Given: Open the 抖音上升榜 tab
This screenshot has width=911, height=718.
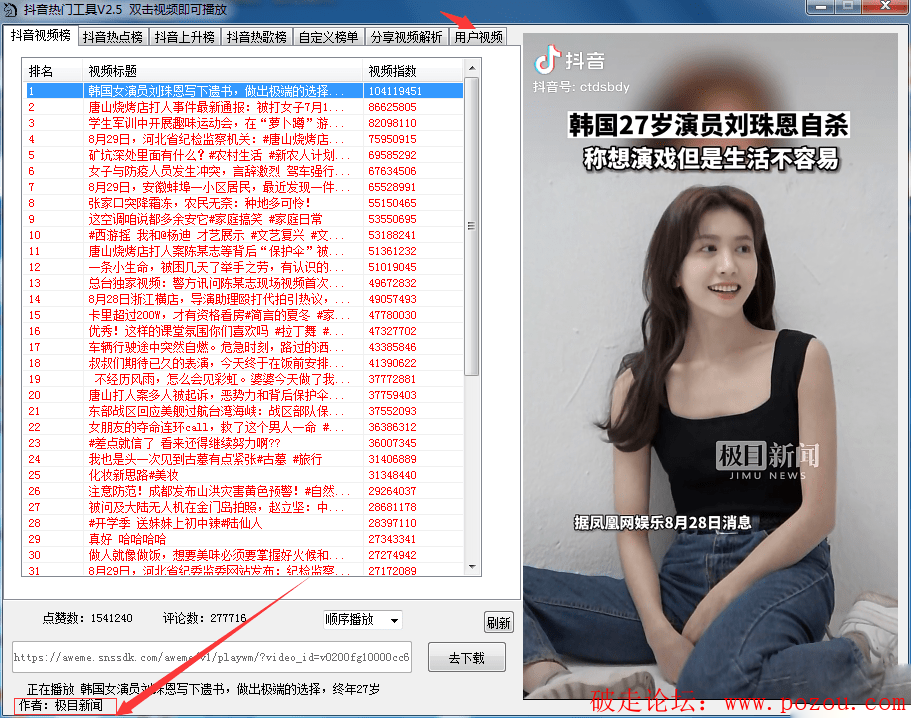Looking at the screenshot, I should 184,38.
